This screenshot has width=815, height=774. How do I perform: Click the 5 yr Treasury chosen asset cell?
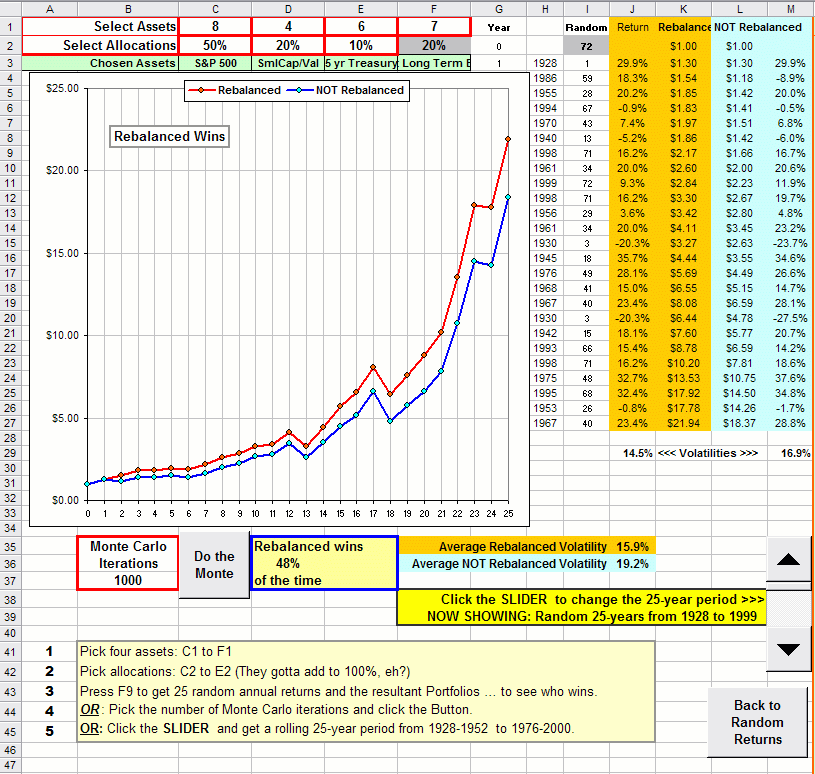point(361,63)
